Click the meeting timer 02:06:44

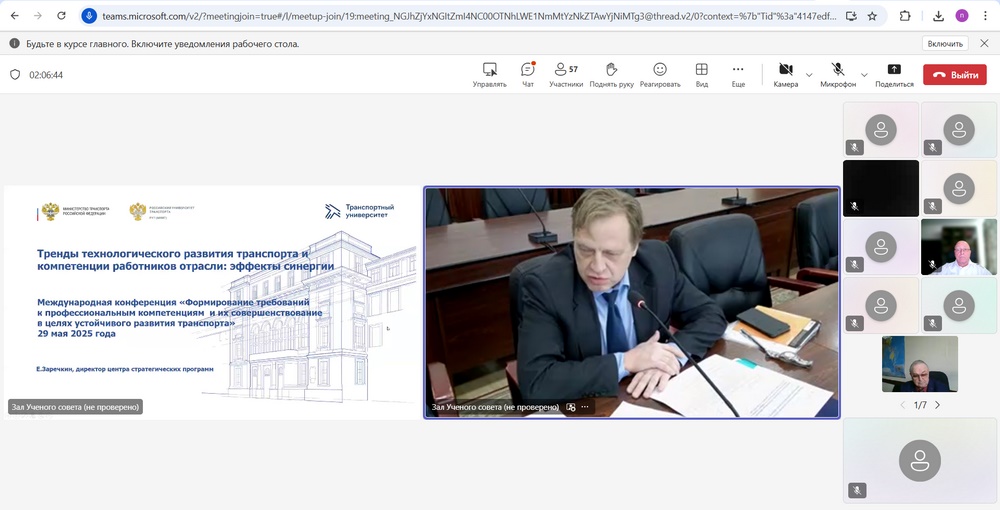point(46,75)
